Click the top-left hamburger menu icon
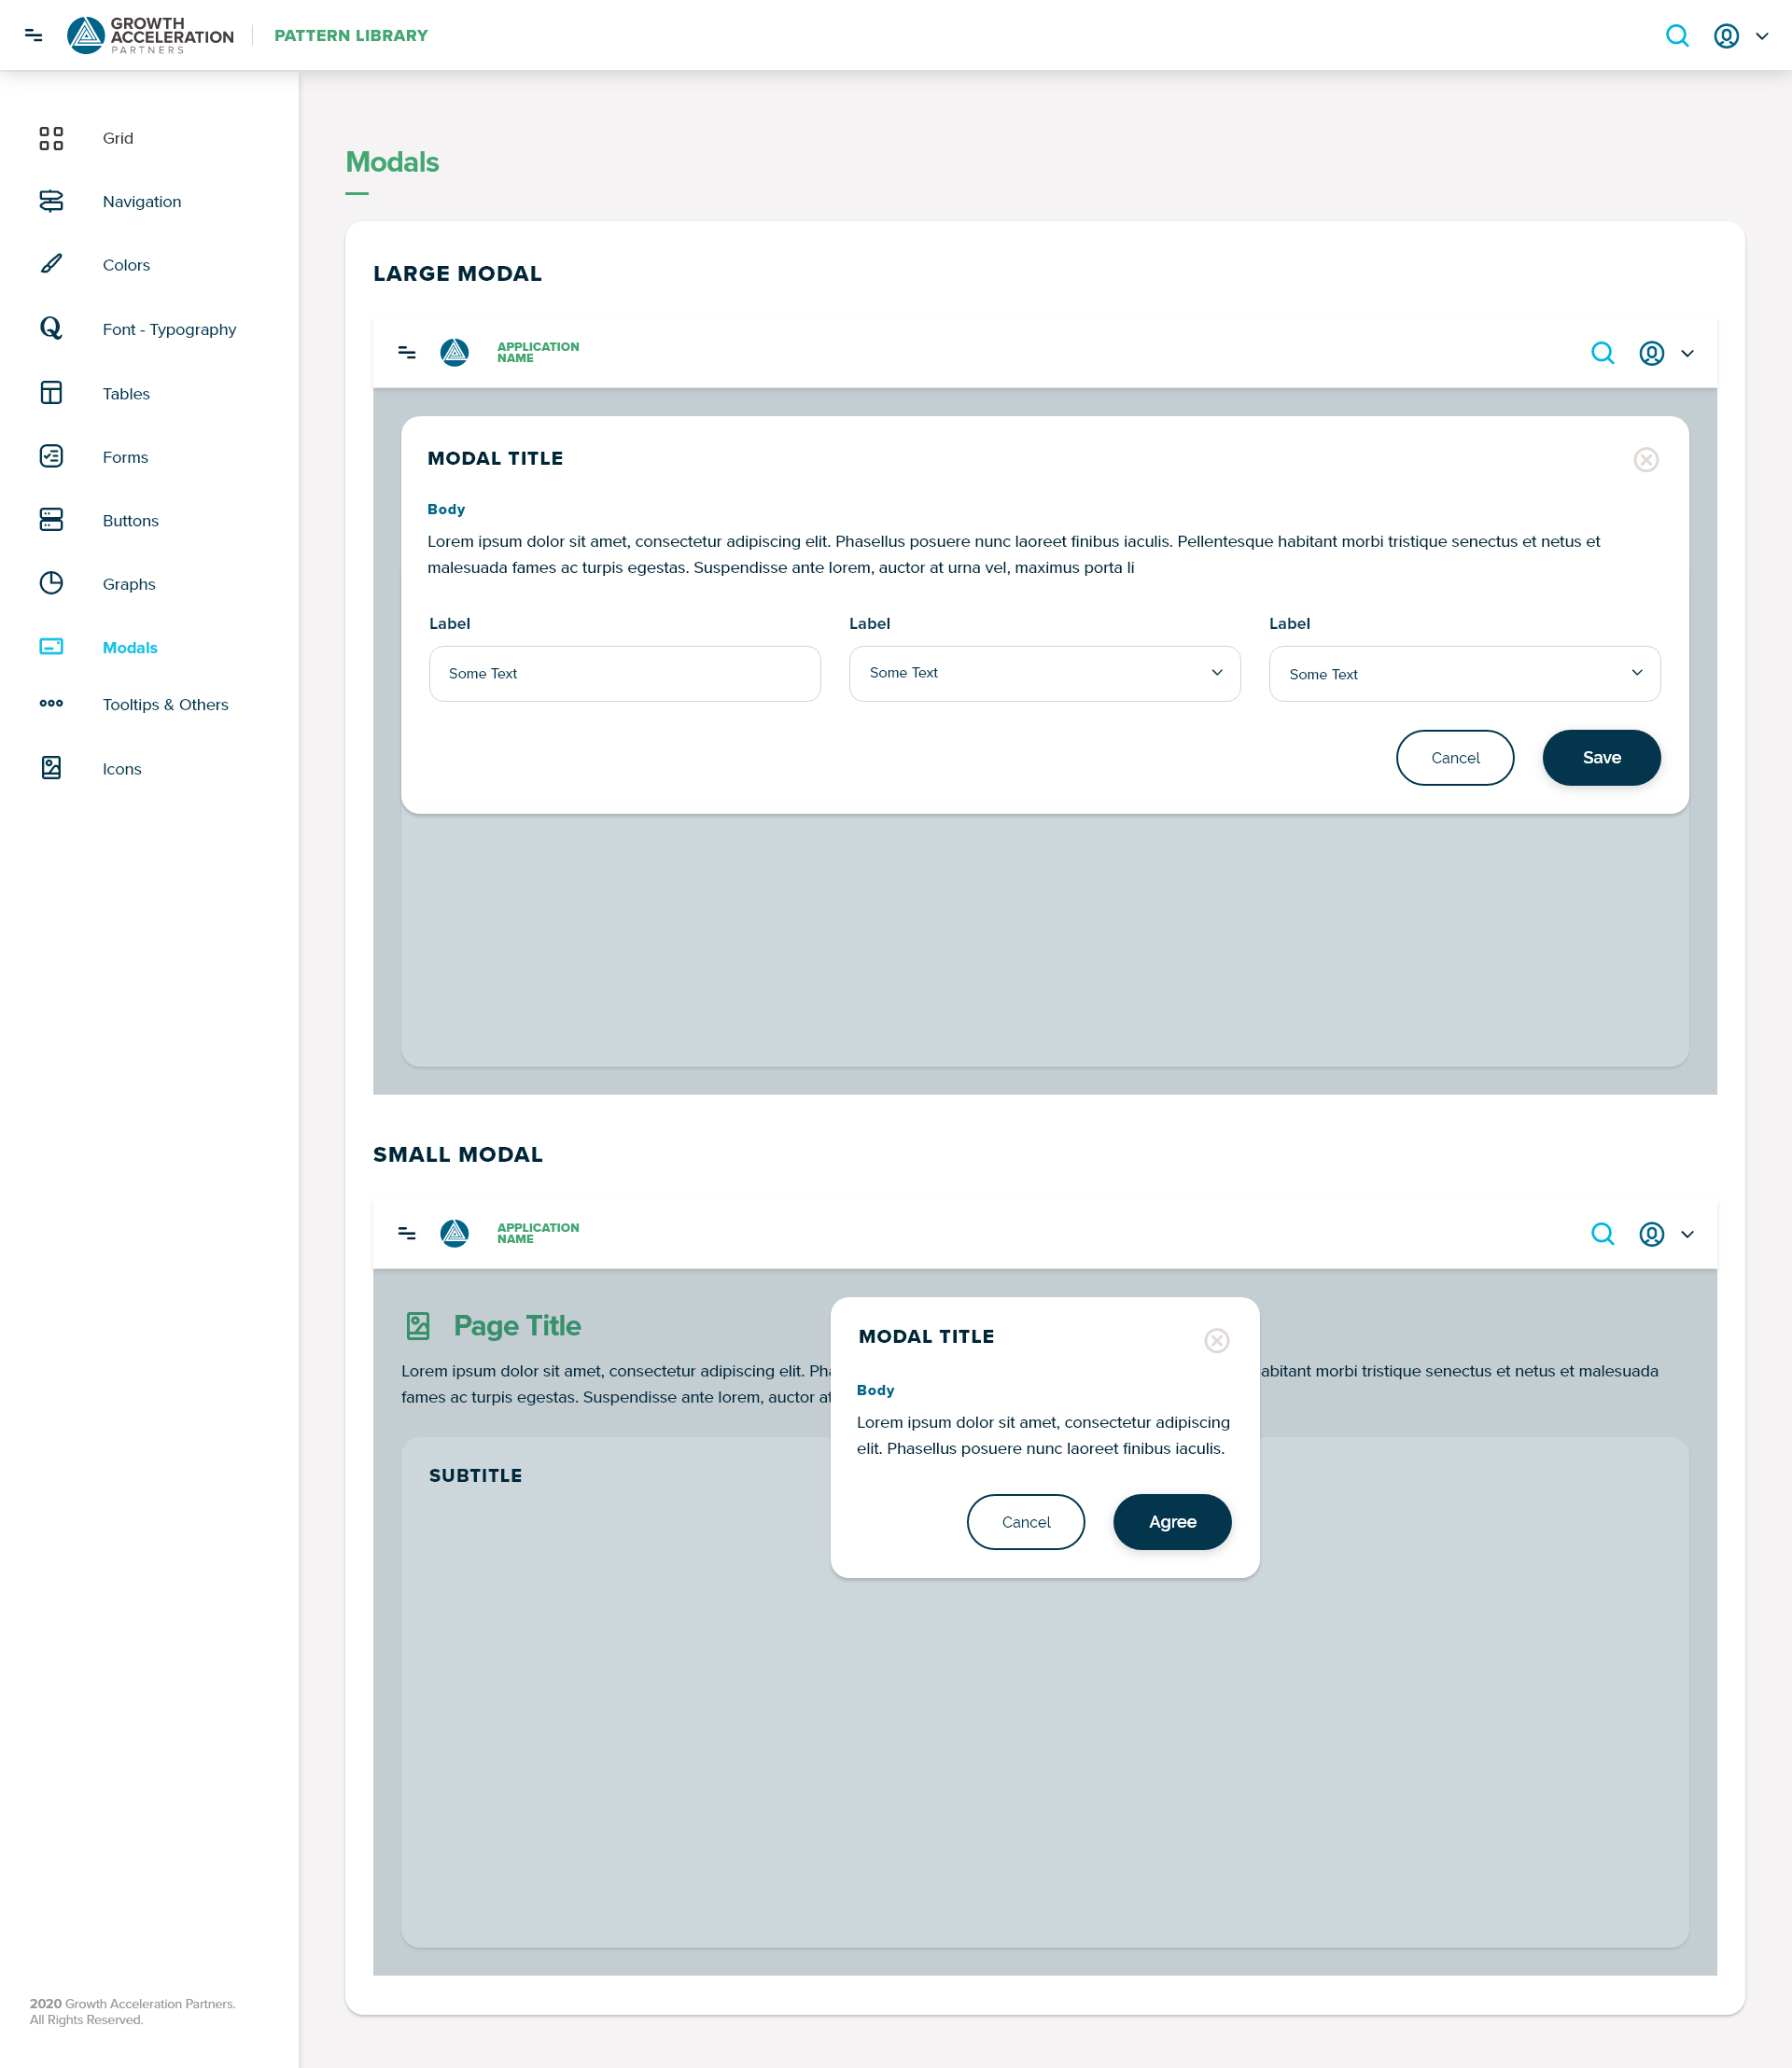Screen dimensions: 1792x2068 (x=33, y=36)
